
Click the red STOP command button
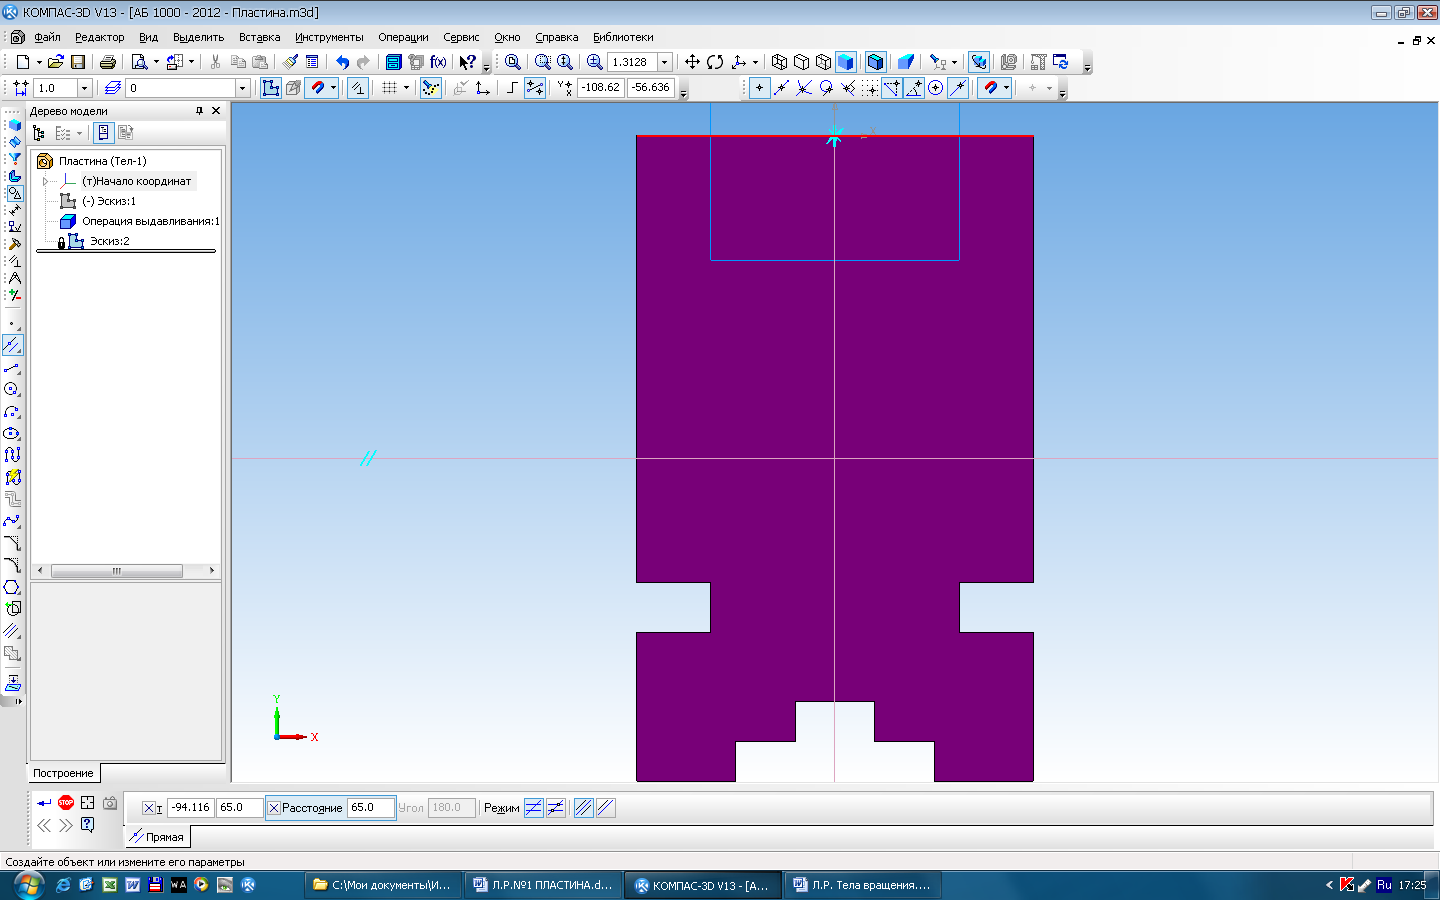click(66, 802)
